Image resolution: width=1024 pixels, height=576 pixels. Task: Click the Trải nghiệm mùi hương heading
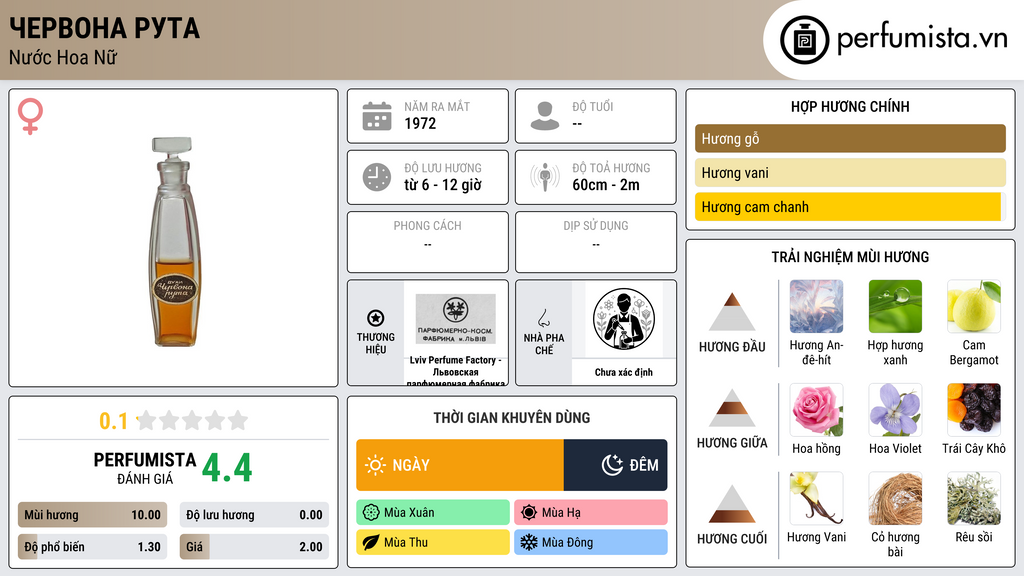coord(850,257)
